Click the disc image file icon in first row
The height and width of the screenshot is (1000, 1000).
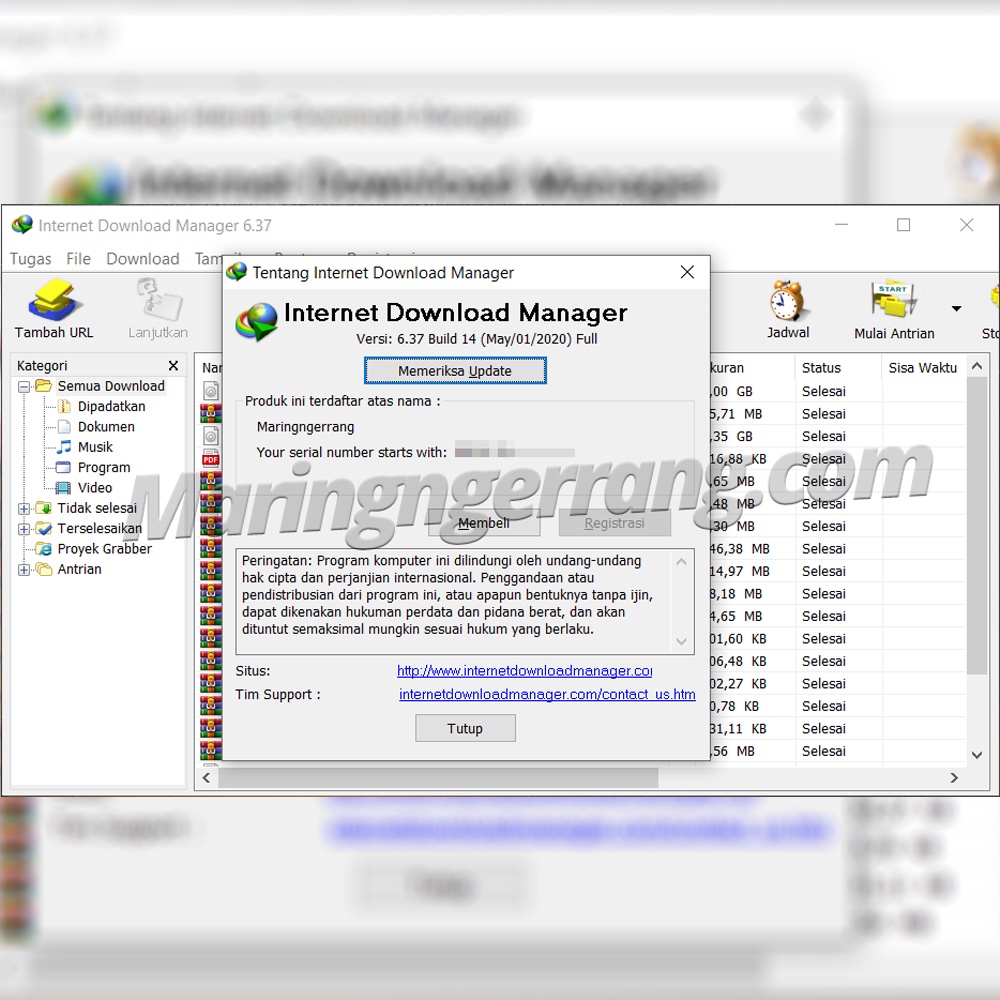[210, 390]
